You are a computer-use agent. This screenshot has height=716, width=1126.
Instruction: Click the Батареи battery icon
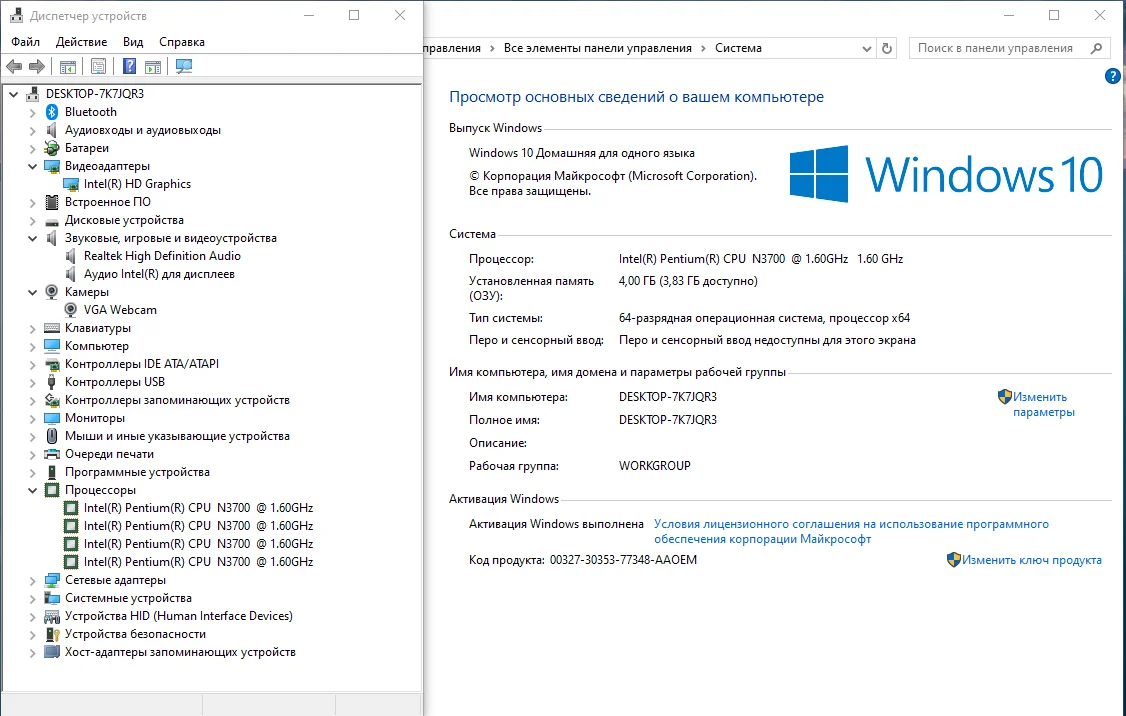coord(52,148)
